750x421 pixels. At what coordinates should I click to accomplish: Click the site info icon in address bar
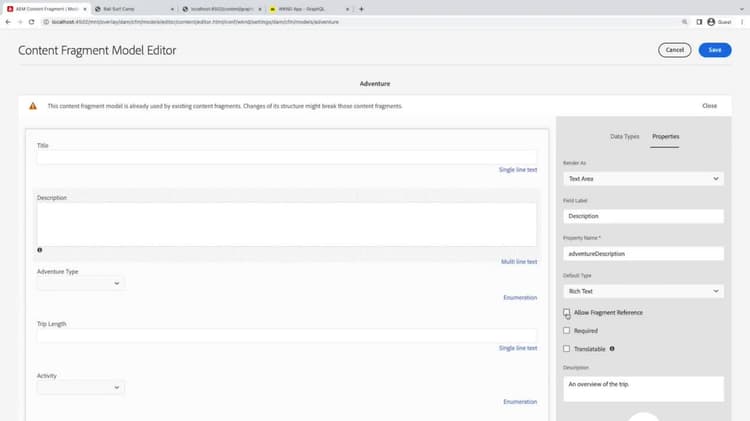46,22
